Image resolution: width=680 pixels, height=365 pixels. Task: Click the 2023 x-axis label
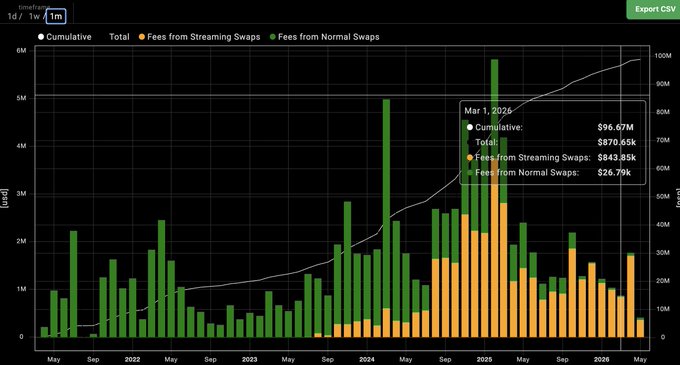249,359
